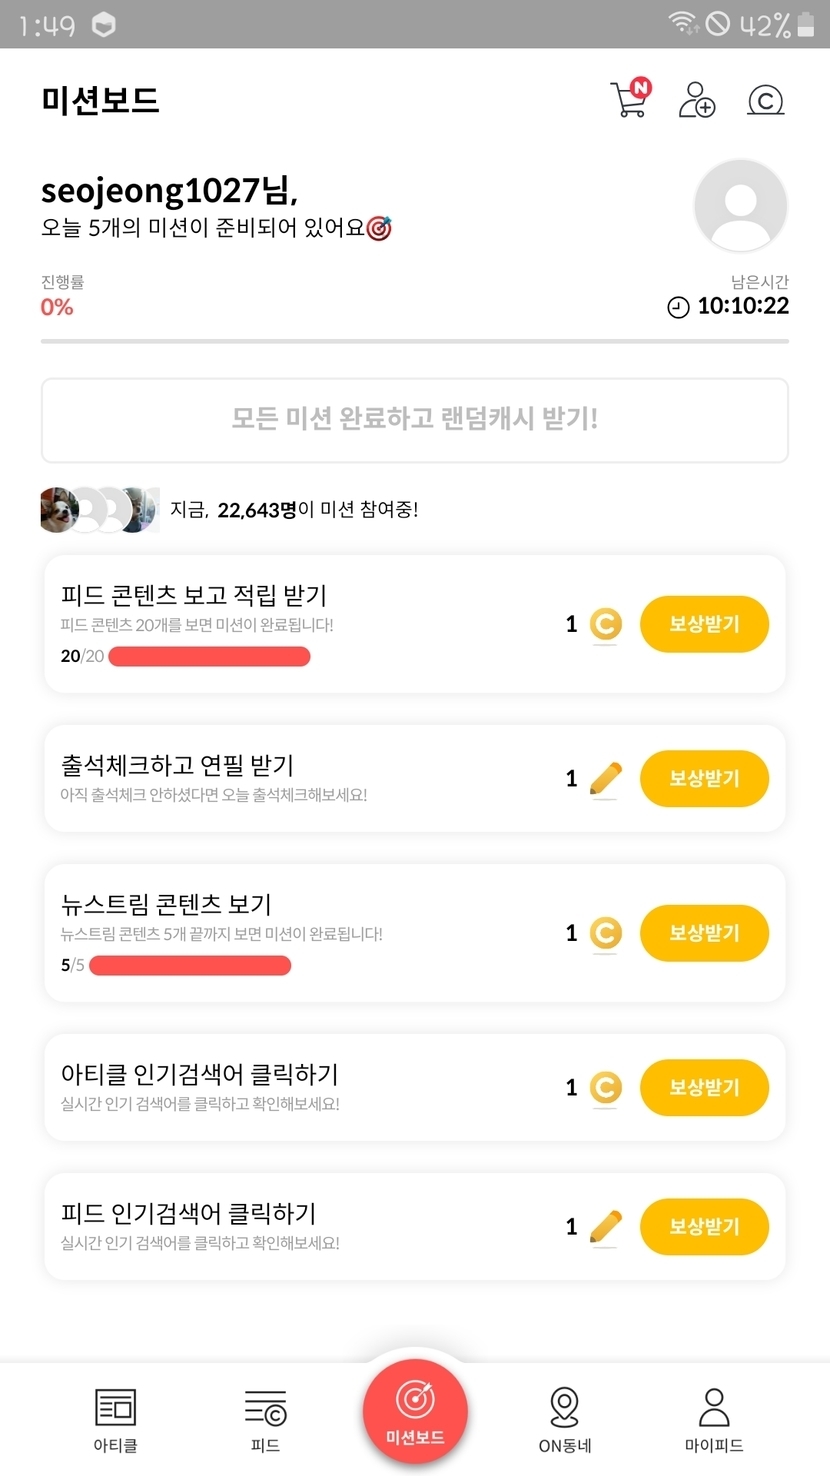Tap 모든 미션 완료하고 랜덤캐시 받기 button
Viewport: 830px width, 1476px height.
pyautogui.click(x=415, y=419)
